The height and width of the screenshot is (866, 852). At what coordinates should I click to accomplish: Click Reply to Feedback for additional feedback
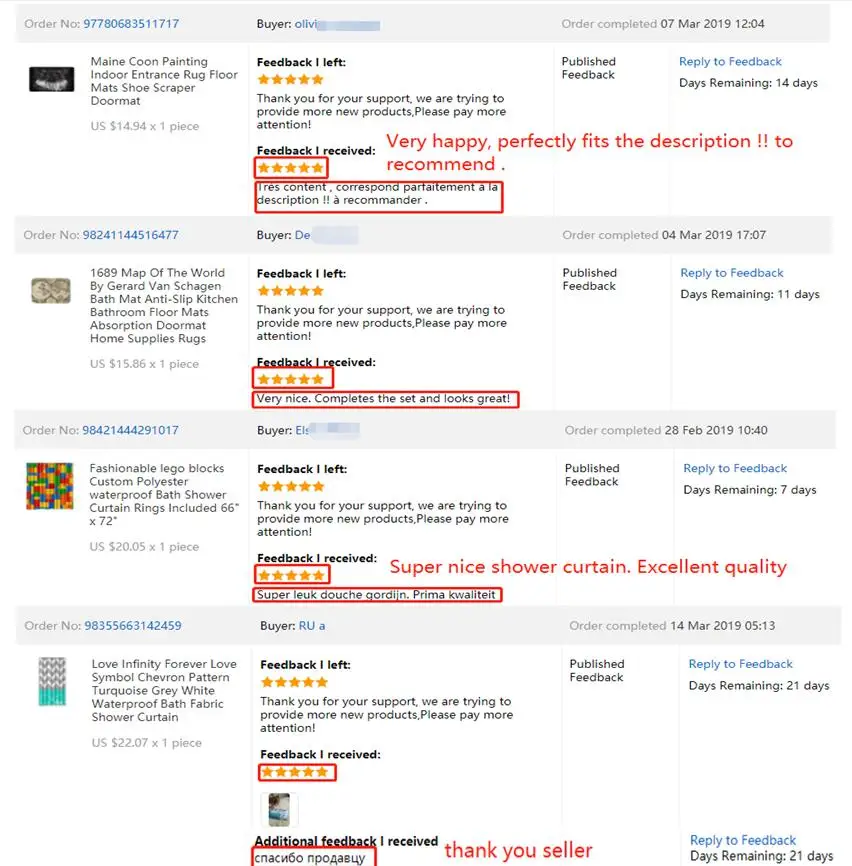coord(743,840)
